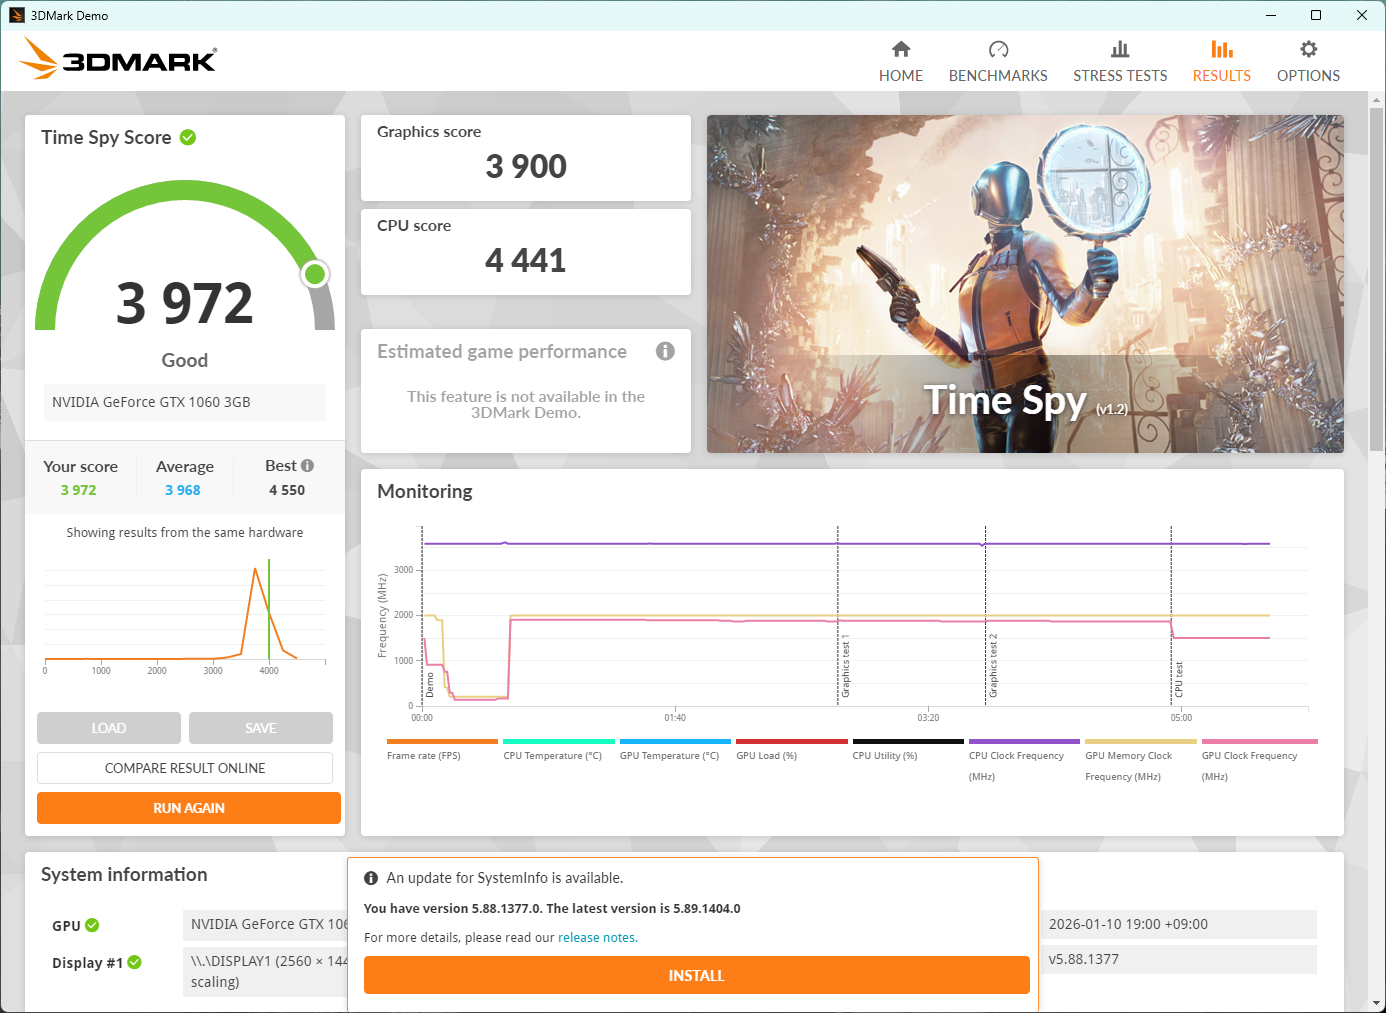This screenshot has height=1013, width=1386.
Task: Click the System information heading
Action: coord(124,874)
